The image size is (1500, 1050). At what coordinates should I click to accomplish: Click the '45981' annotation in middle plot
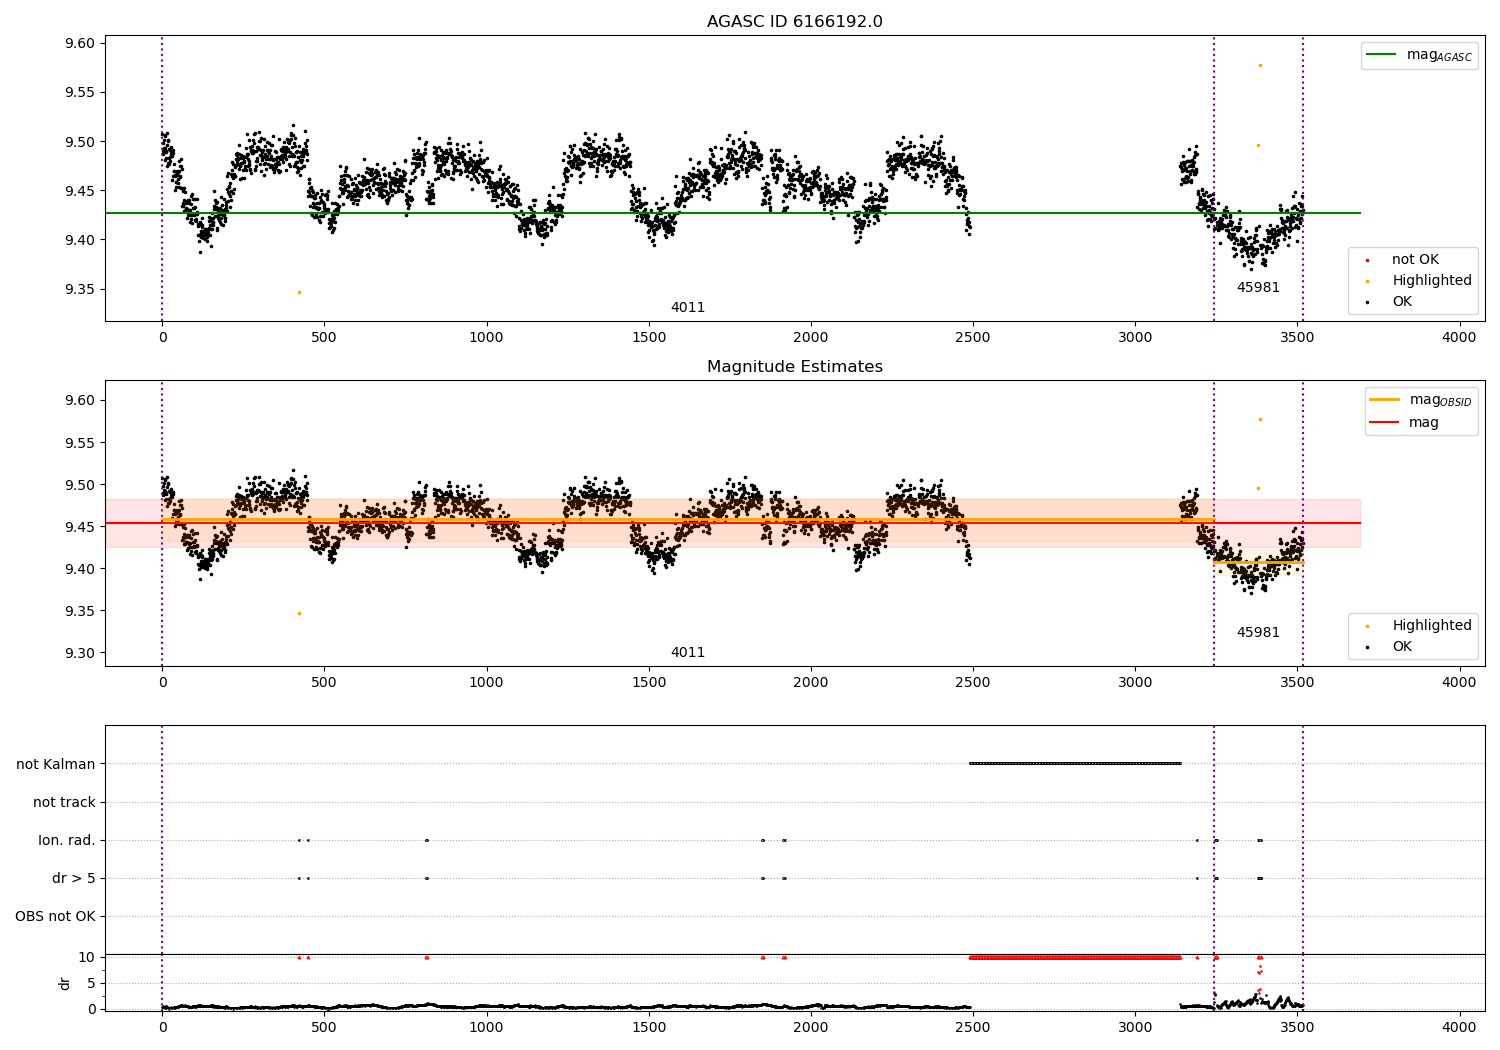(x=1258, y=633)
